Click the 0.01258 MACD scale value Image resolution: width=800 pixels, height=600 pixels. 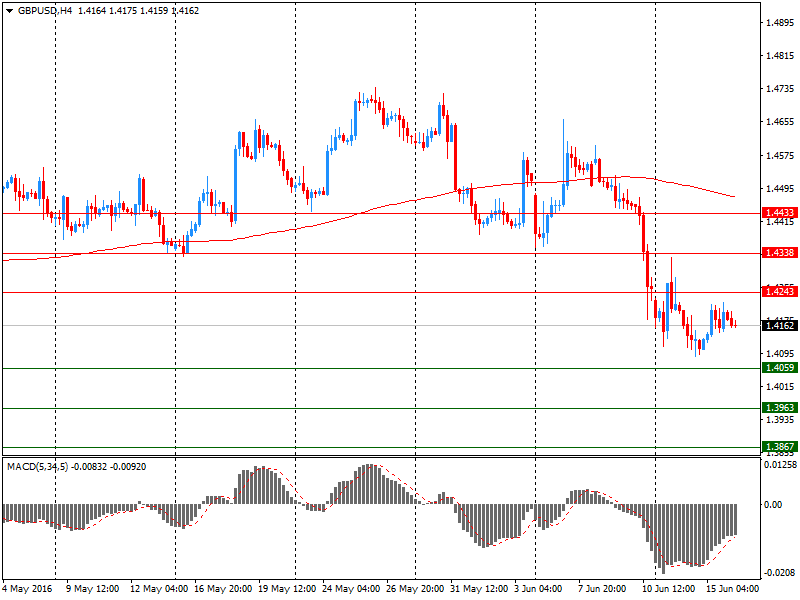(x=780, y=465)
